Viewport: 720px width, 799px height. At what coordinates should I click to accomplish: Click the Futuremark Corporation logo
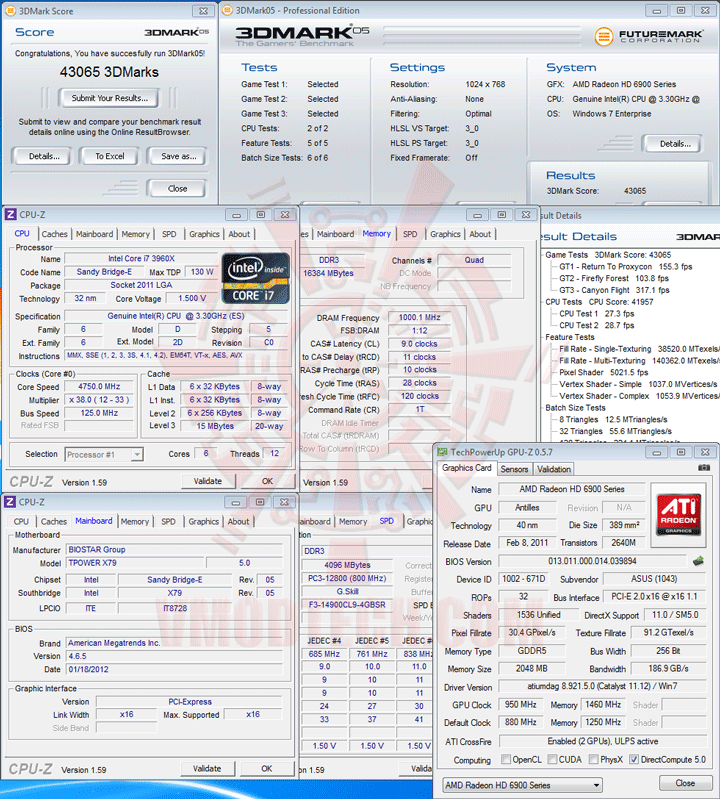coord(649,36)
